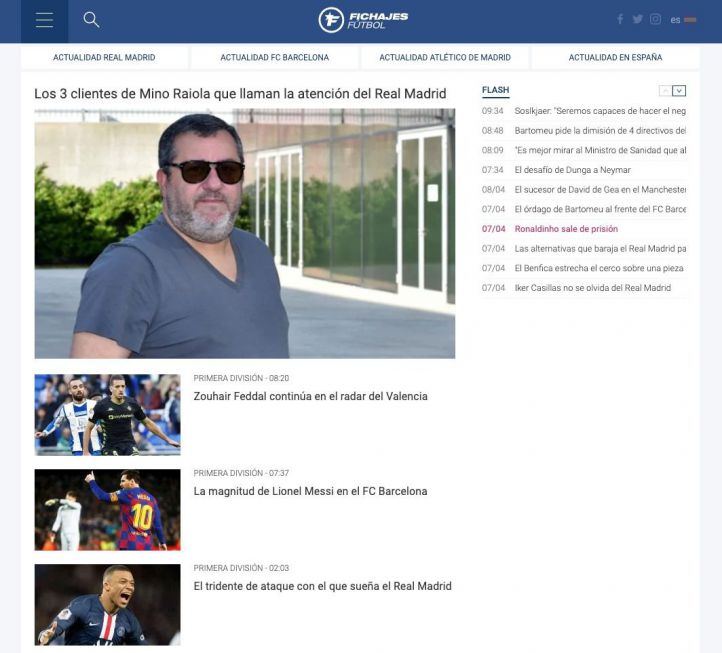Open 'El desafío de Dunga a Neymar'

(572, 170)
